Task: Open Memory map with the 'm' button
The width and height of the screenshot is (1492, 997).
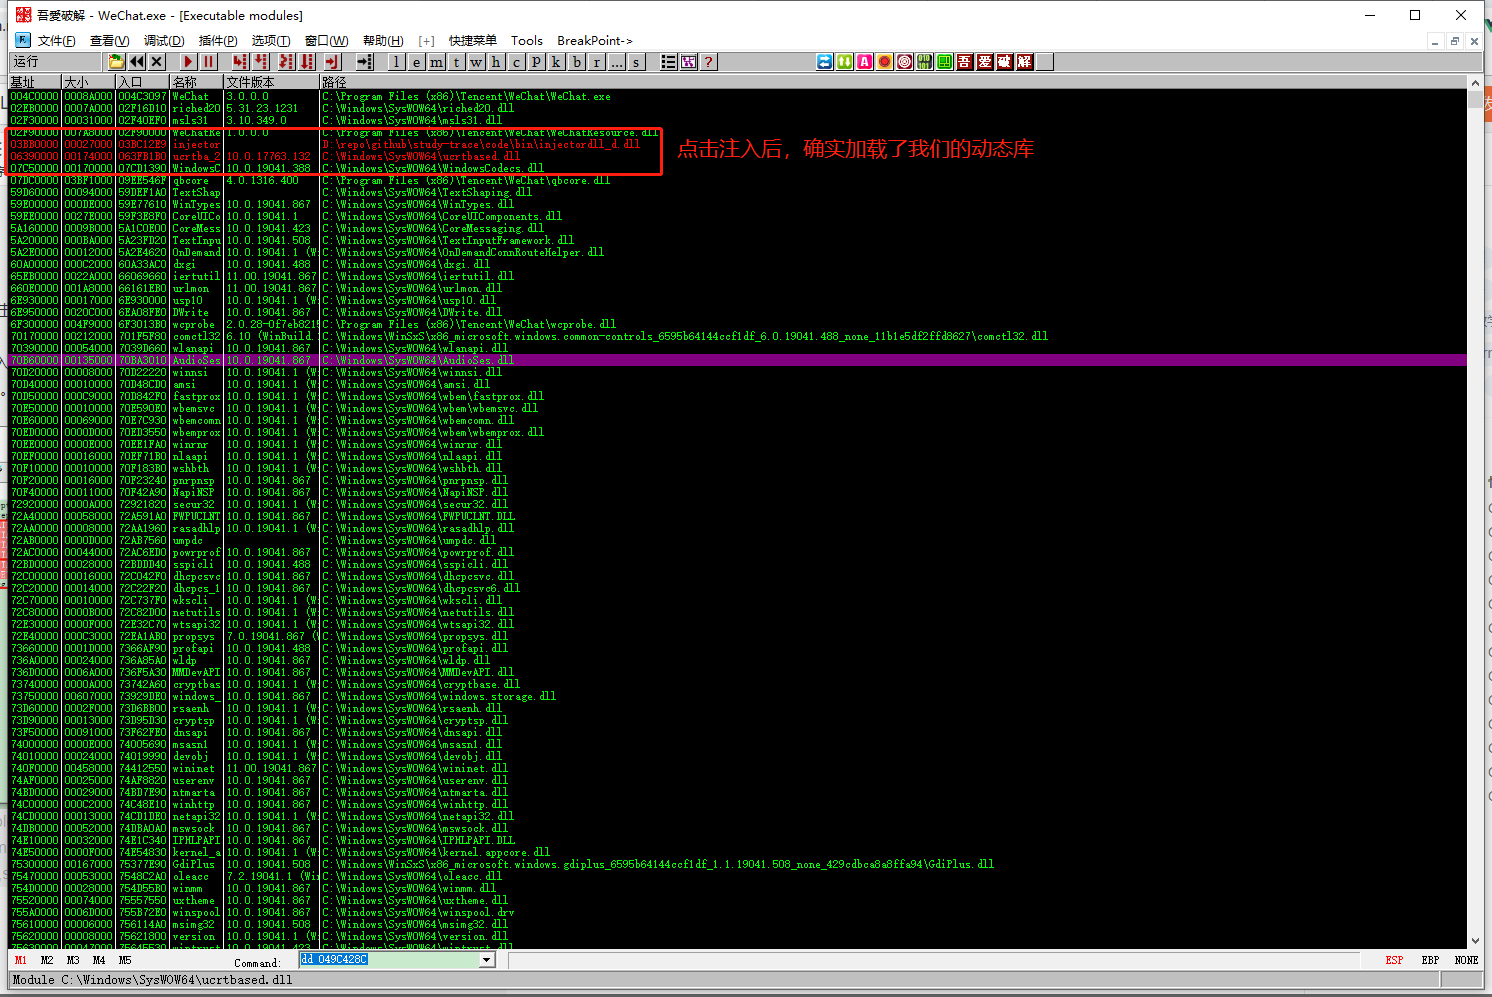Action: 437,62
